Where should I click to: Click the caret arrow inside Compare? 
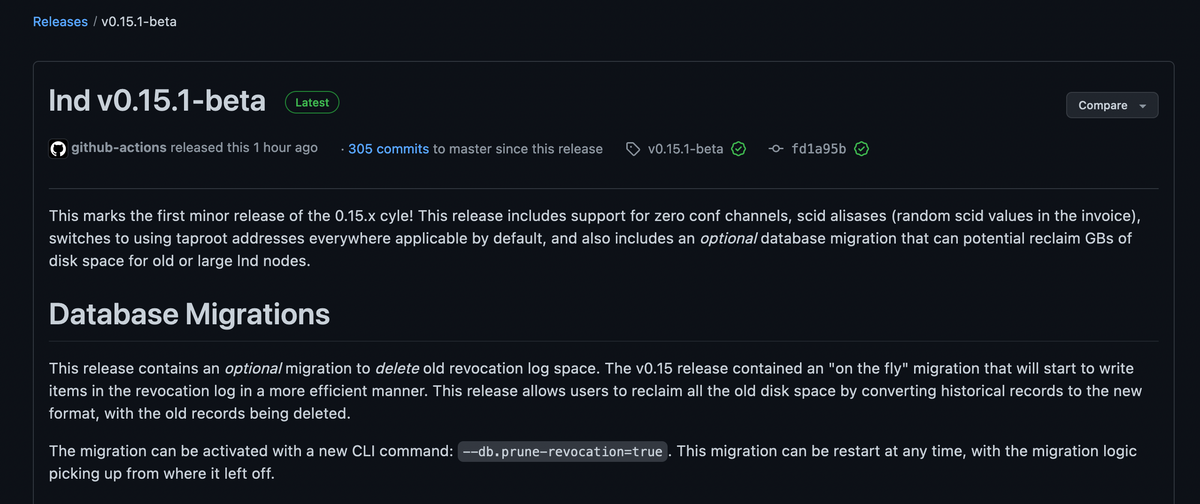pos(1142,106)
